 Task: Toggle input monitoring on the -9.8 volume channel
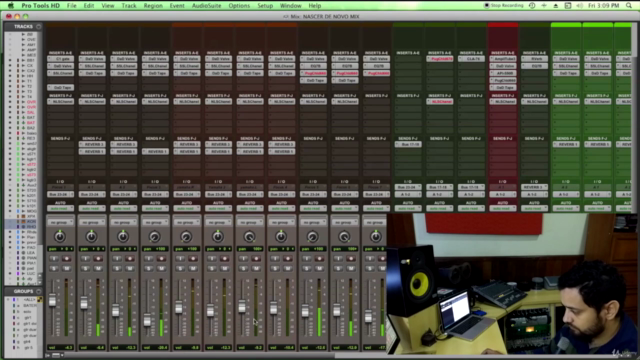pyautogui.click(x=180, y=258)
